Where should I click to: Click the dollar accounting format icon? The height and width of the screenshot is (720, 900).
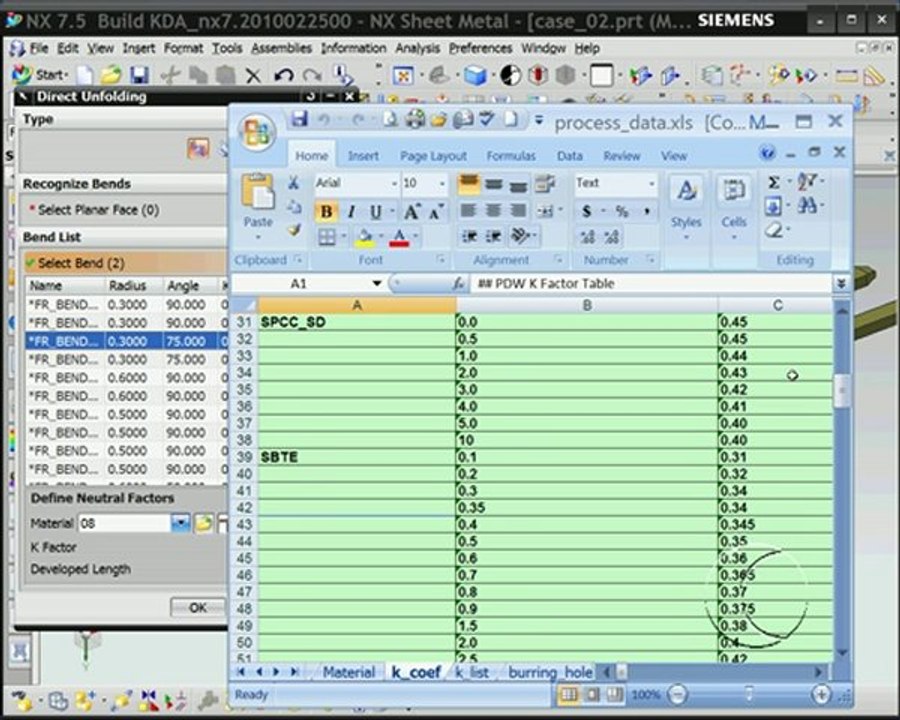pos(586,211)
